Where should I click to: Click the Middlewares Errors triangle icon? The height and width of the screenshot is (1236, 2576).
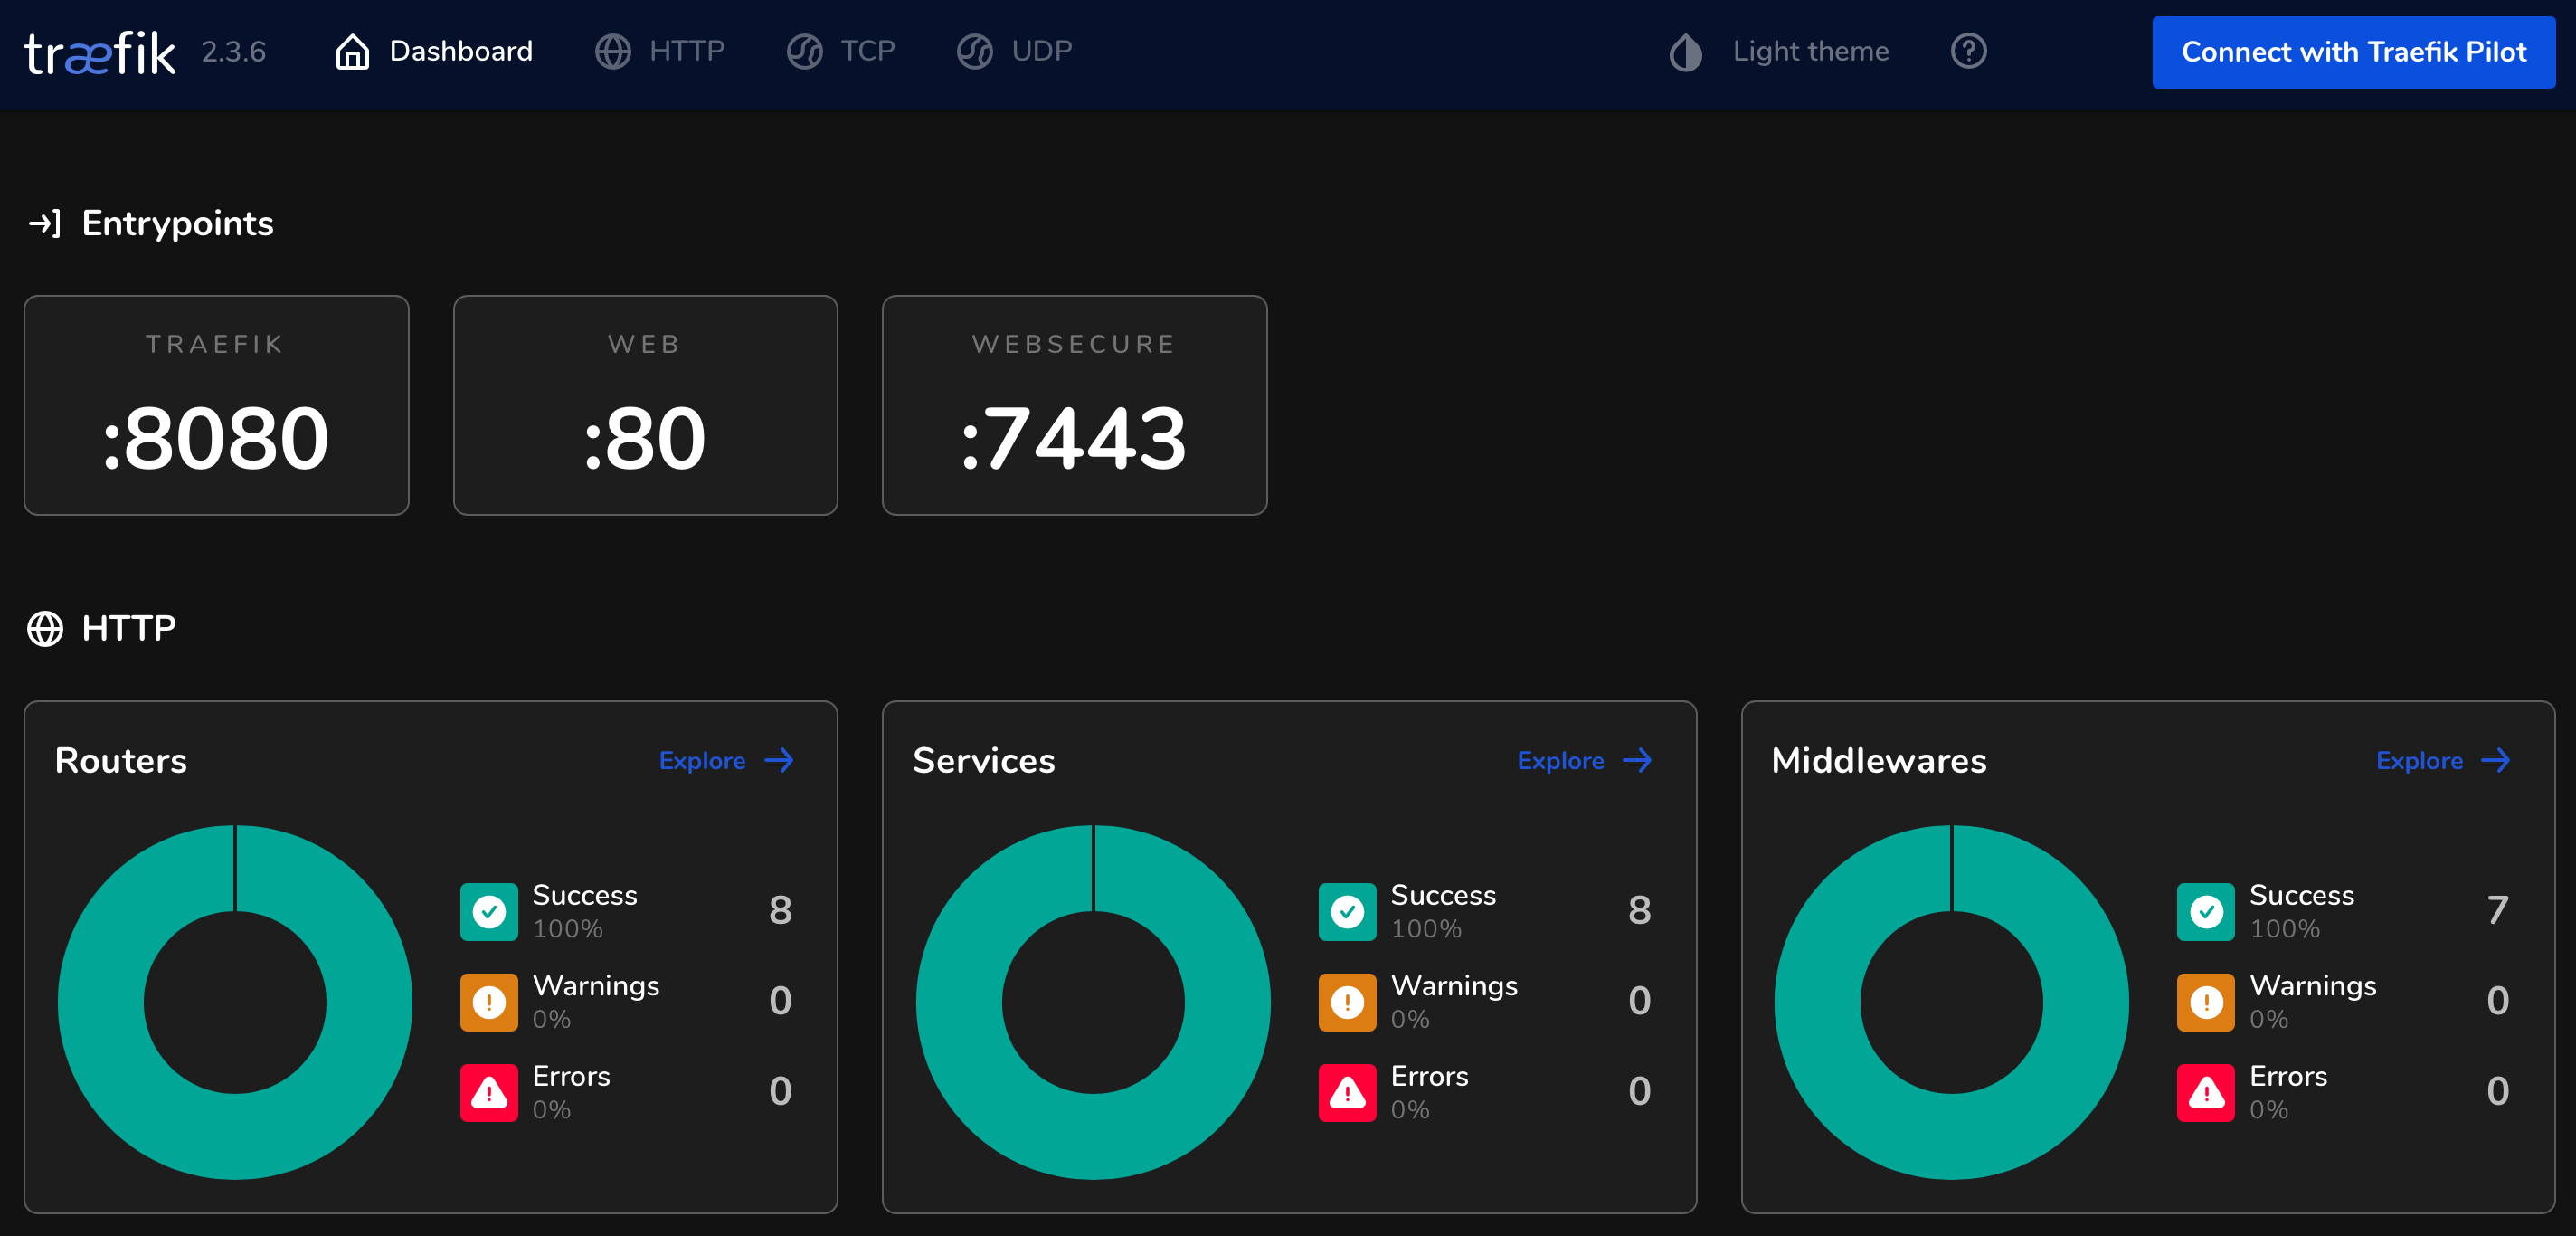click(2205, 1092)
